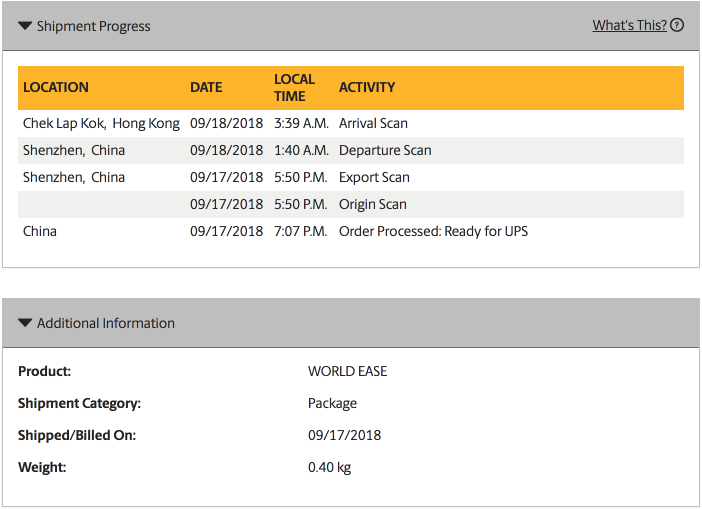The width and height of the screenshot is (702, 509).
Task: Click the WORLD EASE product value
Action: (x=347, y=371)
